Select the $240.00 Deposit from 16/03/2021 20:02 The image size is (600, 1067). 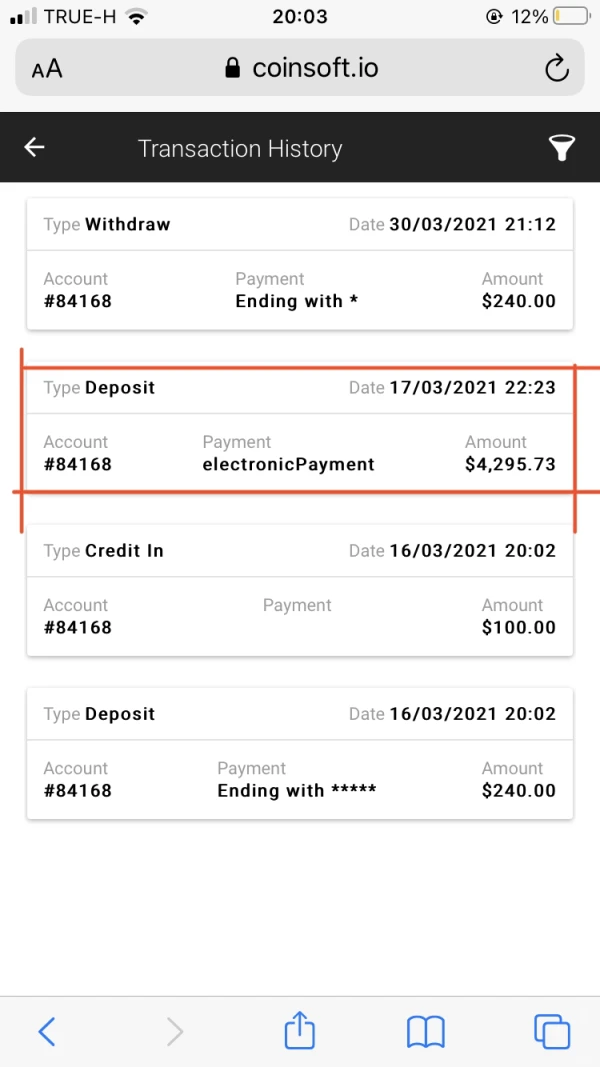(300, 753)
